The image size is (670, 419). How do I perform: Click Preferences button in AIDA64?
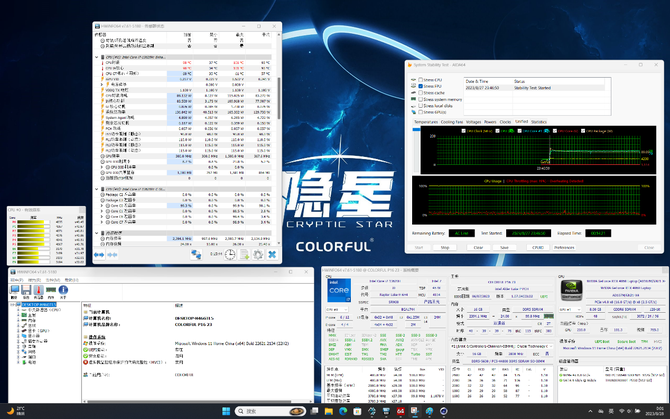pyautogui.click(x=564, y=248)
